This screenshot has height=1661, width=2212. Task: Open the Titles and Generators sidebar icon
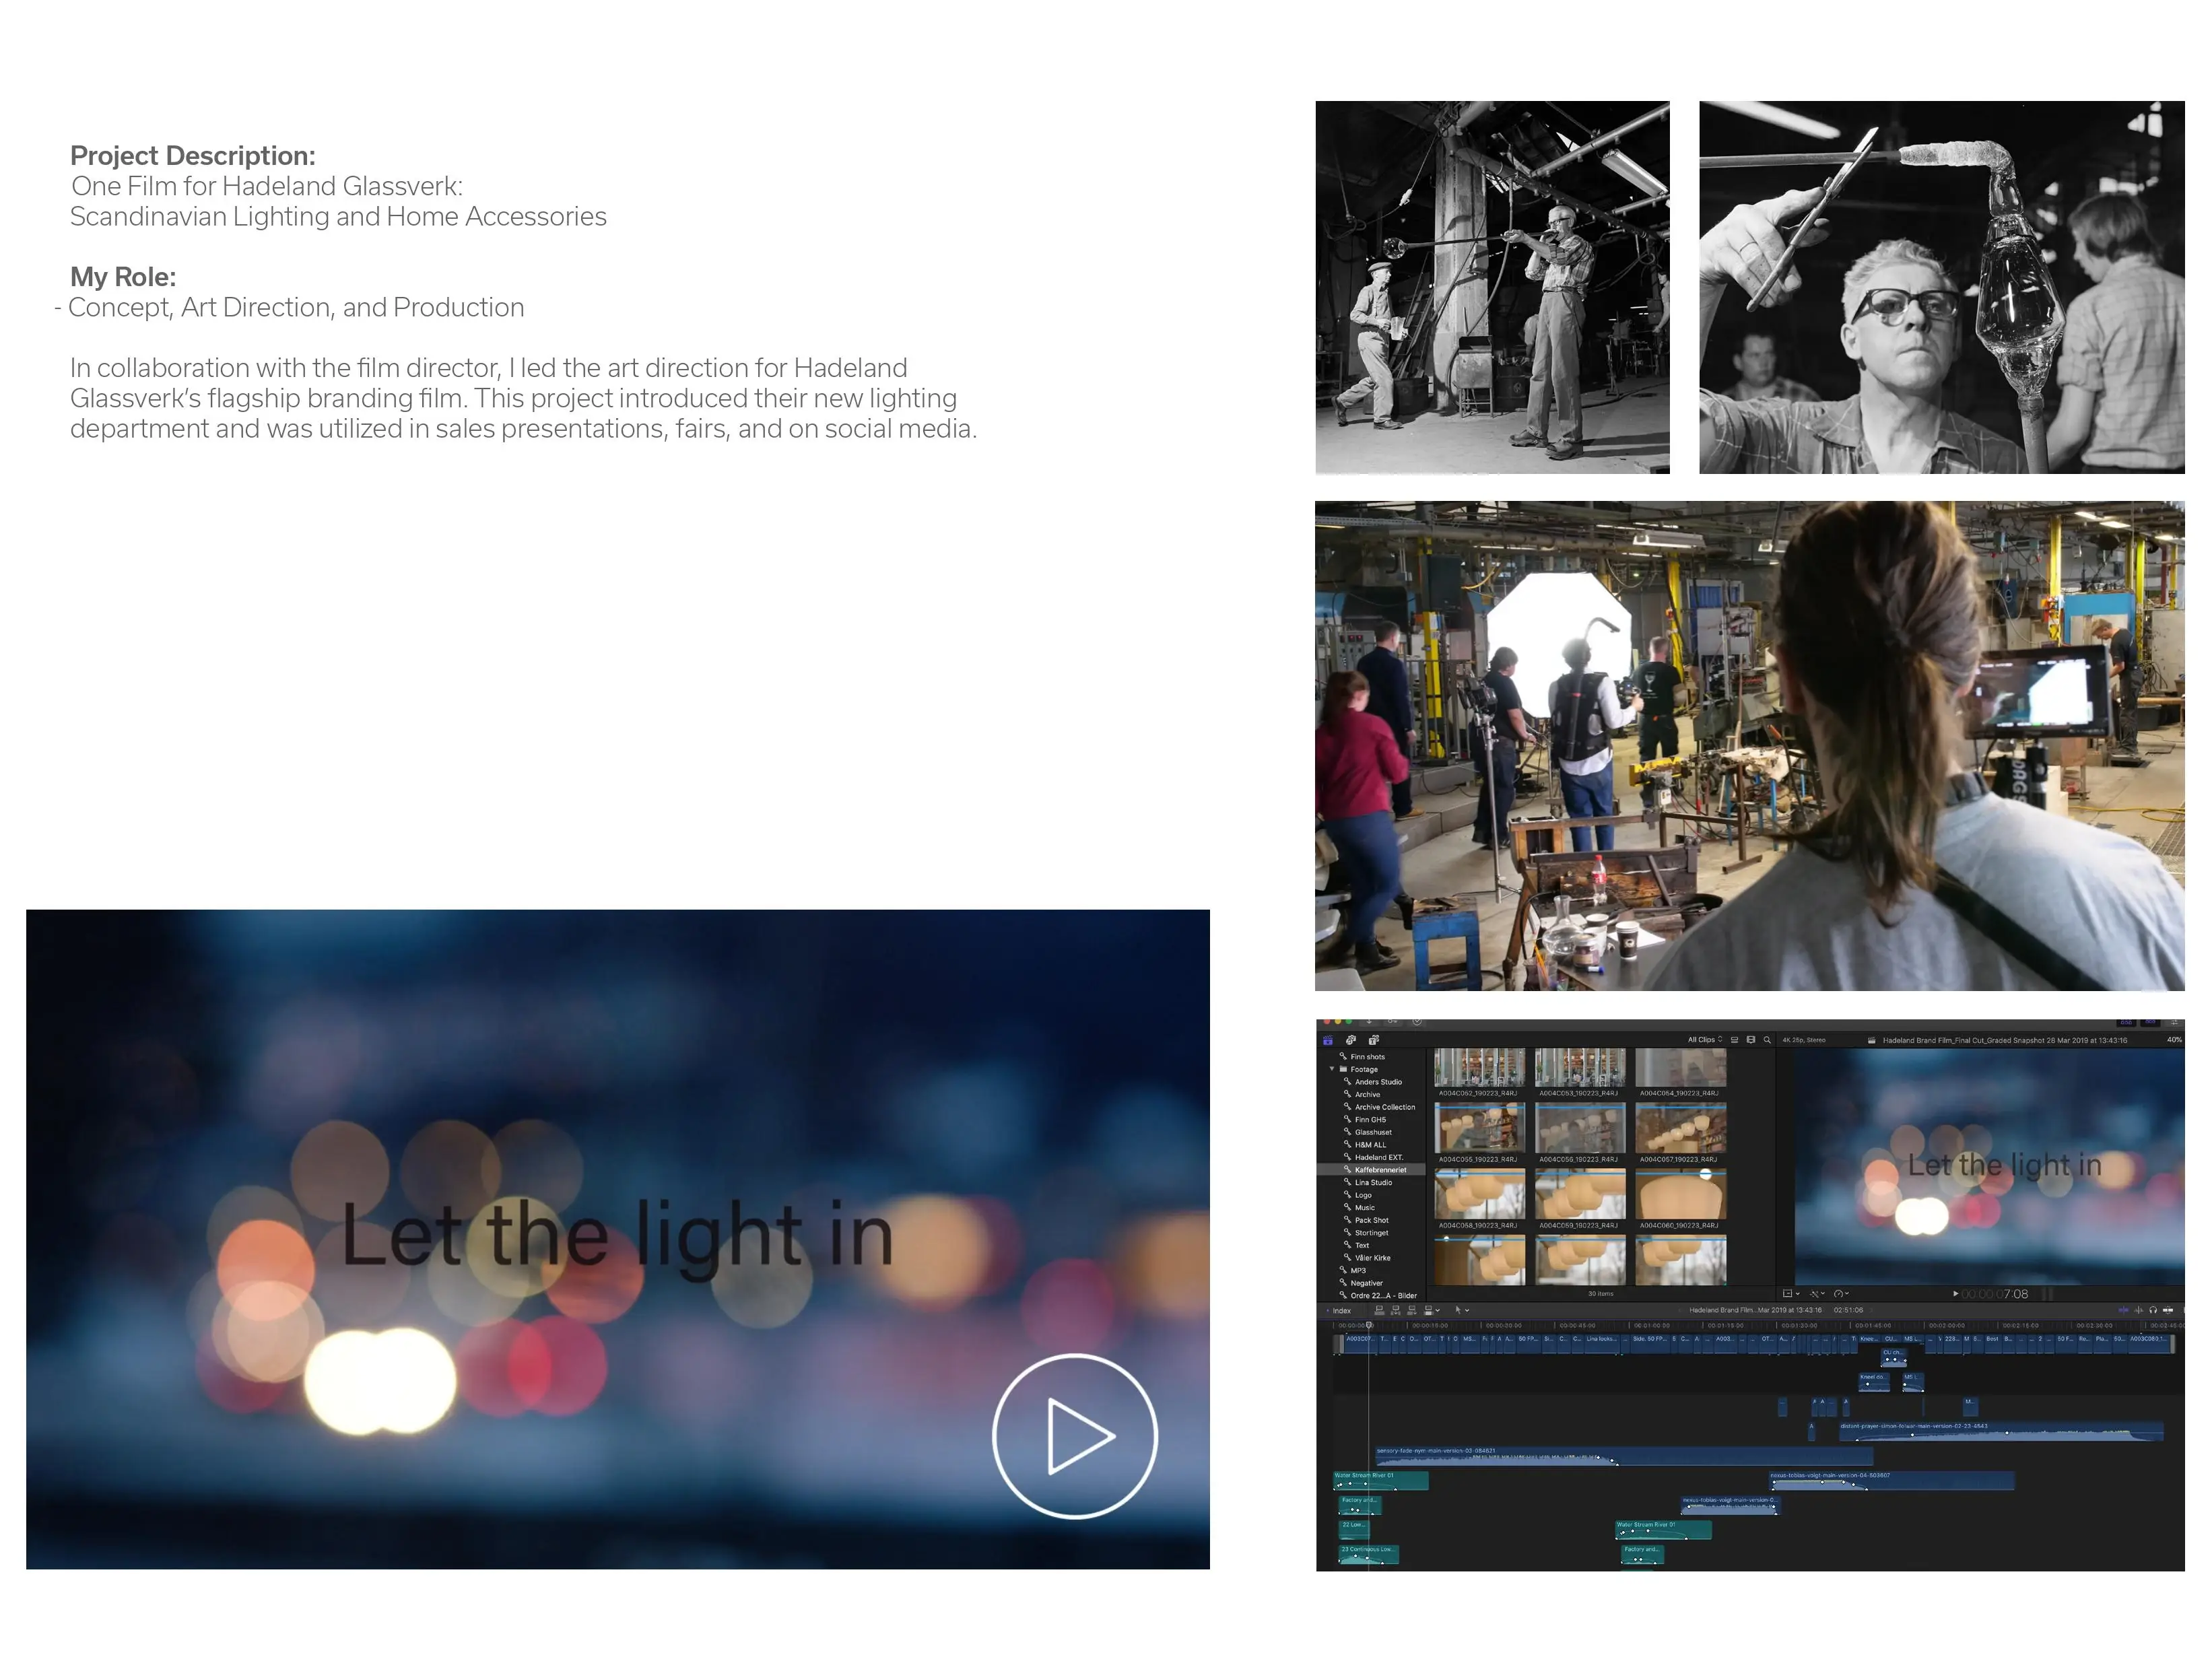tap(1374, 1040)
